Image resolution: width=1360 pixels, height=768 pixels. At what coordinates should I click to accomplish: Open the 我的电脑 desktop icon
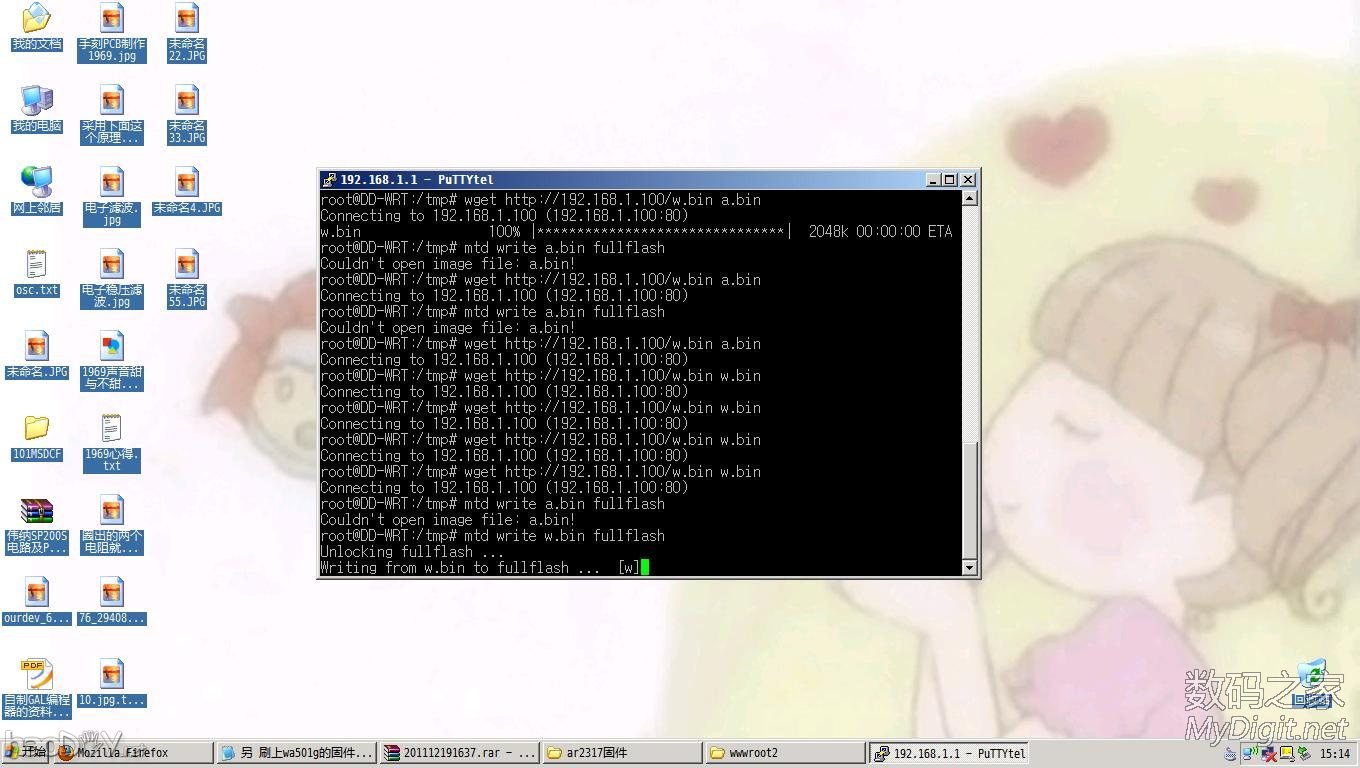point(36,100)
